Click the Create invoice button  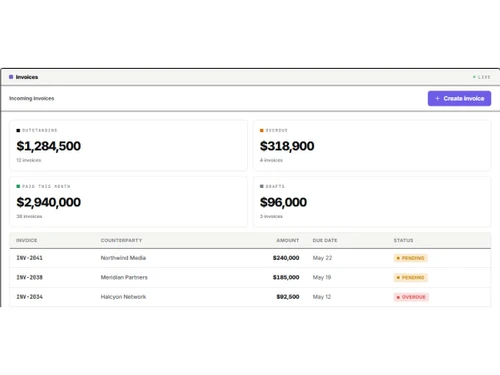459,98
